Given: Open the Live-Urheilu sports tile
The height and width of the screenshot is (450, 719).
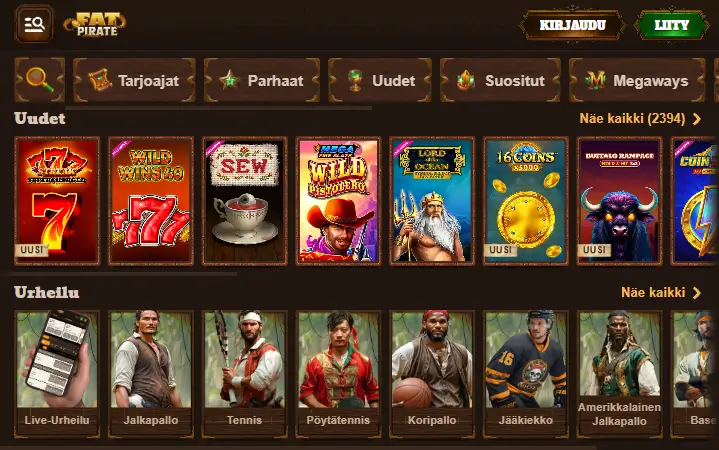Looking at the screenshot, I should point(57,374).
